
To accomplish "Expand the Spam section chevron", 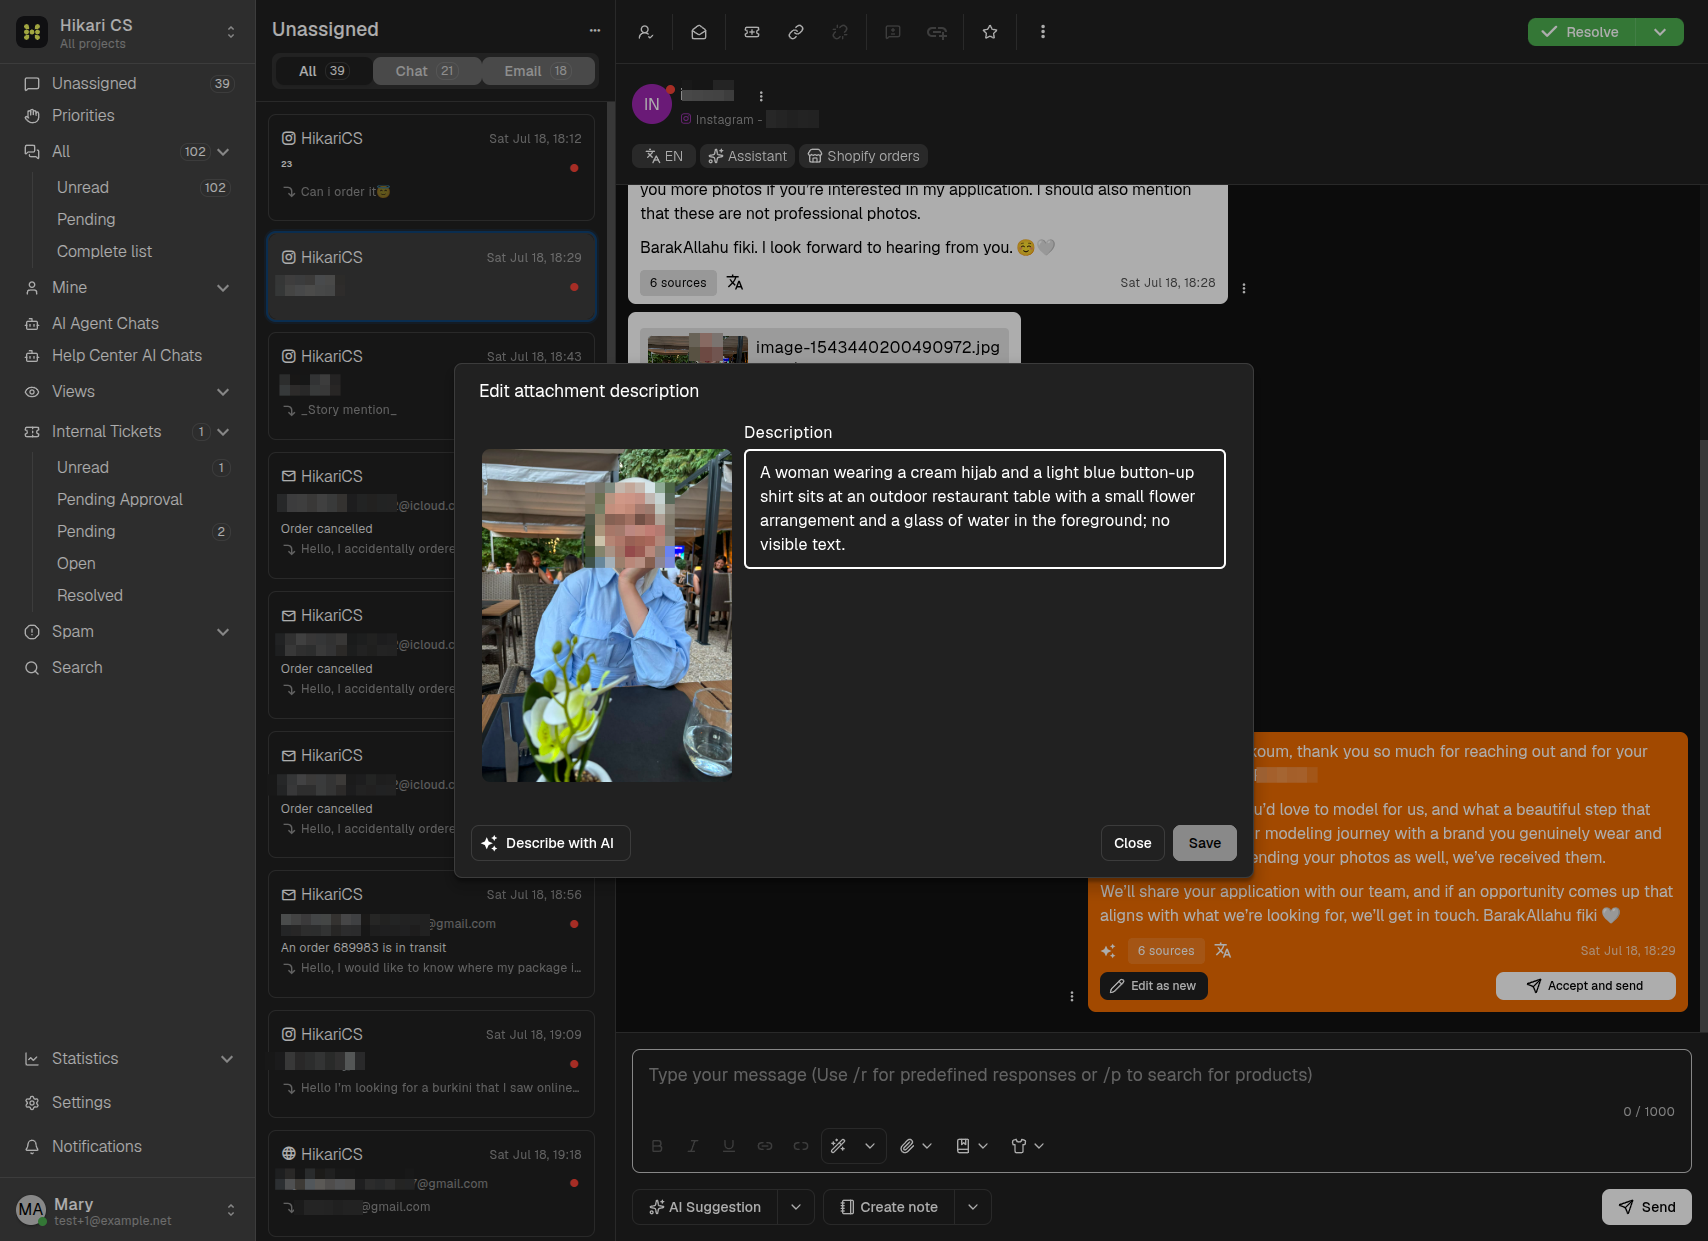I will [x=223, y=632].
